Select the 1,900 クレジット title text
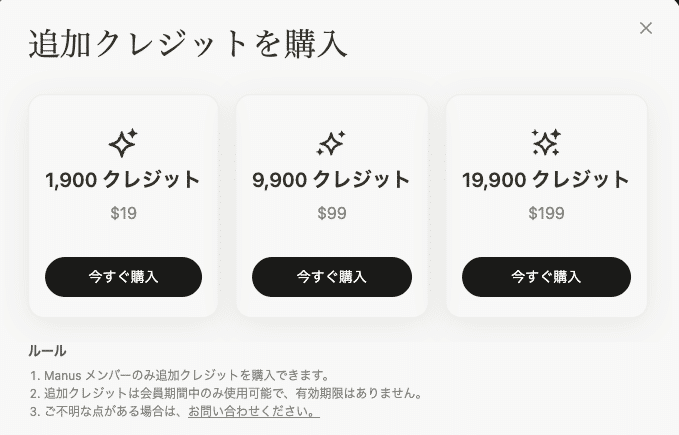Image resolution: width=679 pixels, height=435 pixels. coord(123,180)
